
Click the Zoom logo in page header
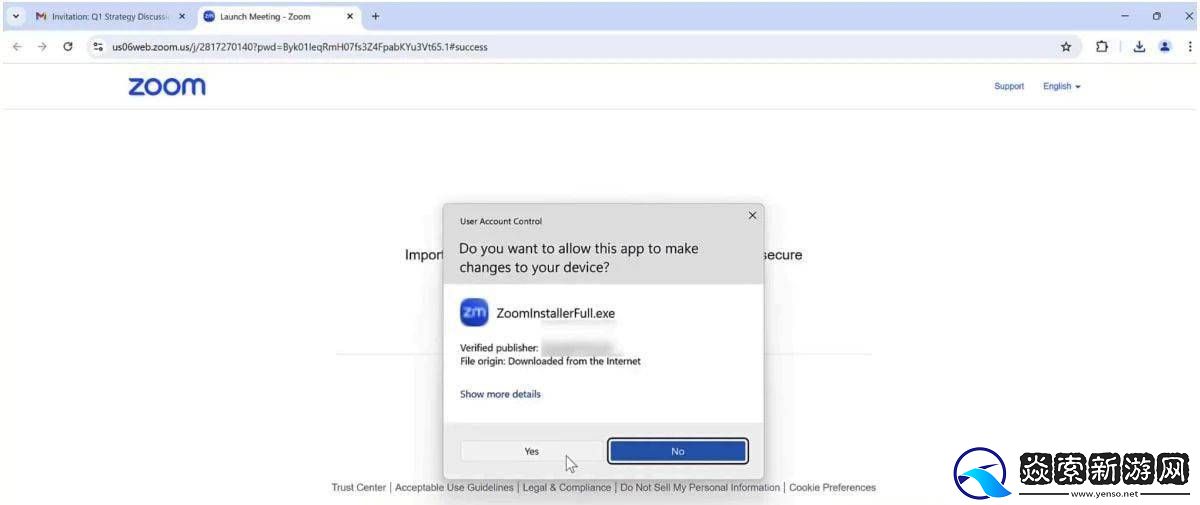click(167, 86)
